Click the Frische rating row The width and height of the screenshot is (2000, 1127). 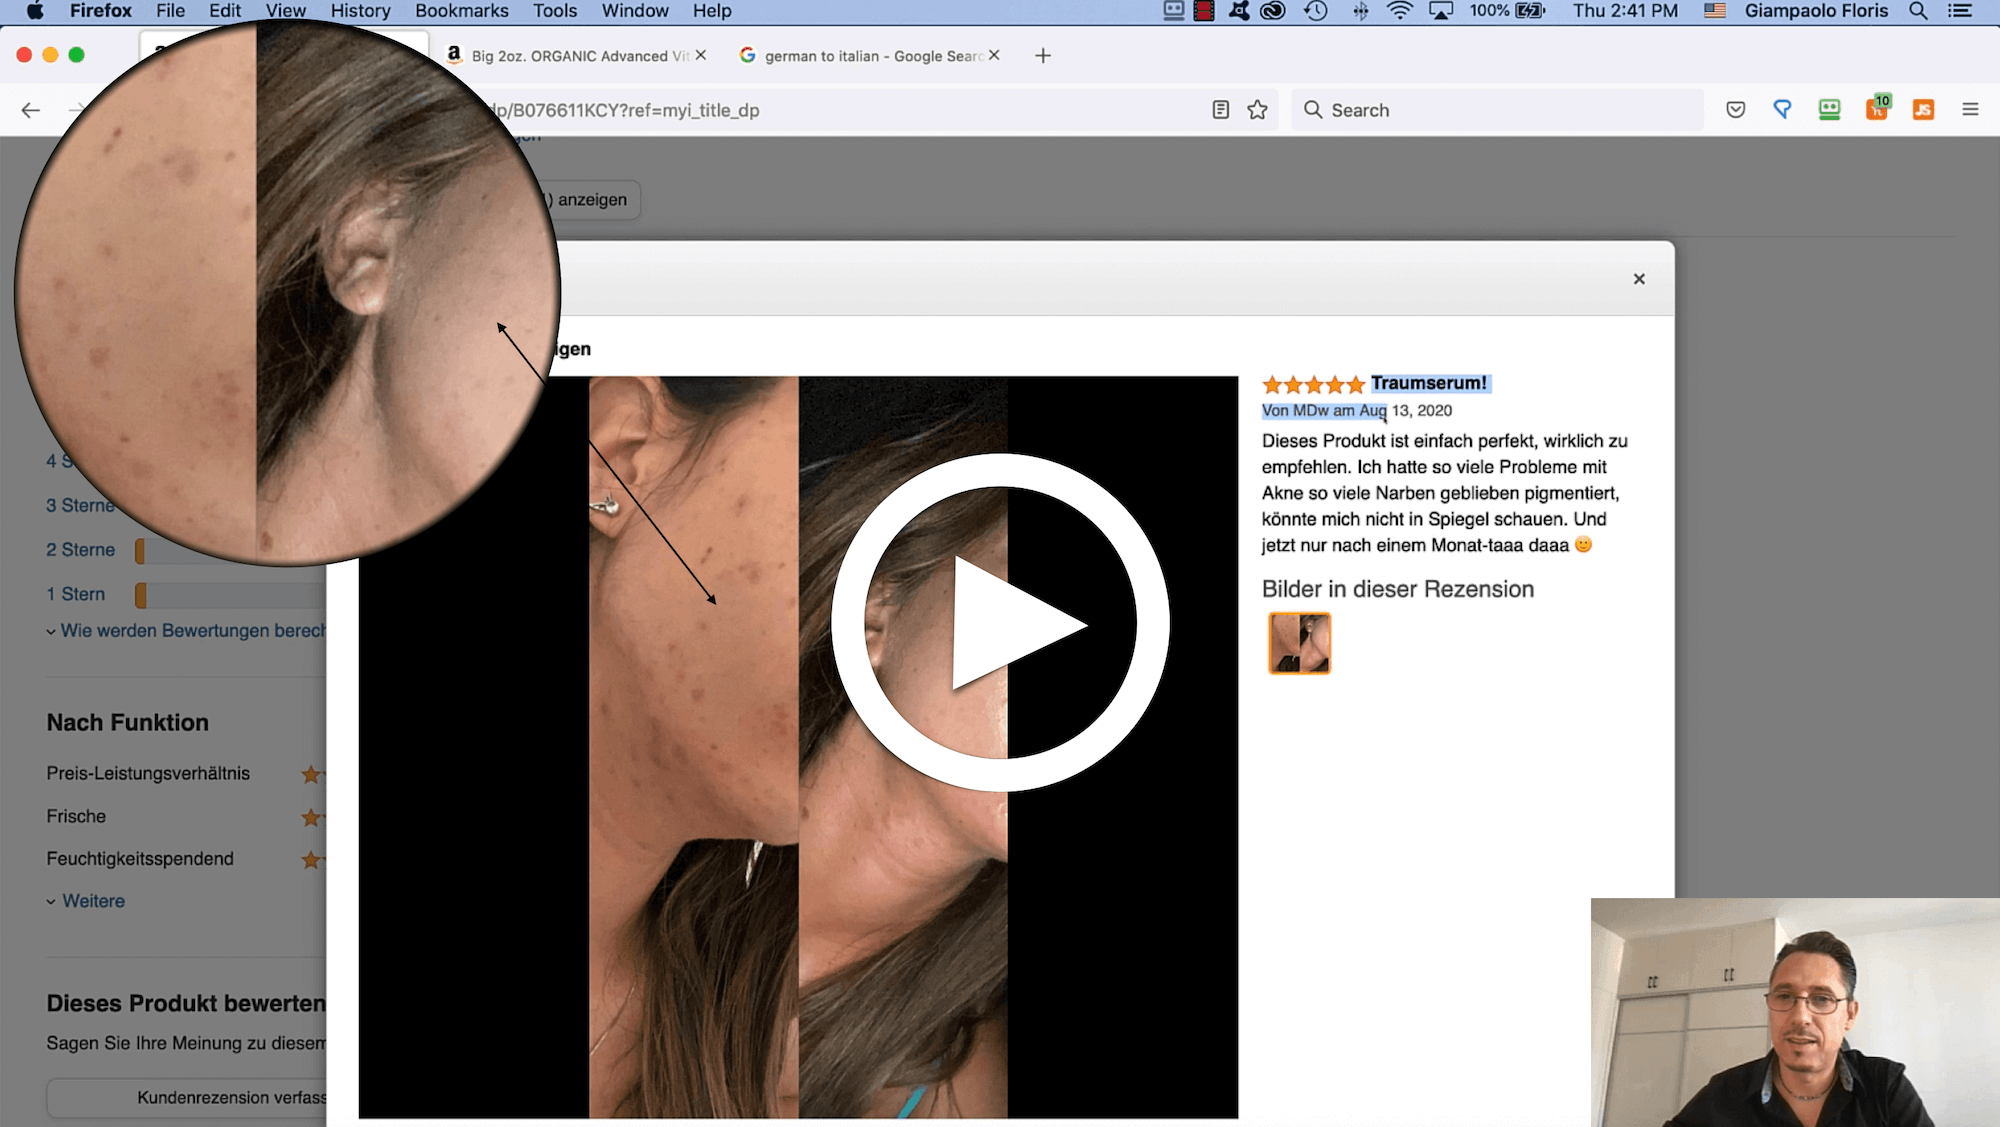click(186, 817)
